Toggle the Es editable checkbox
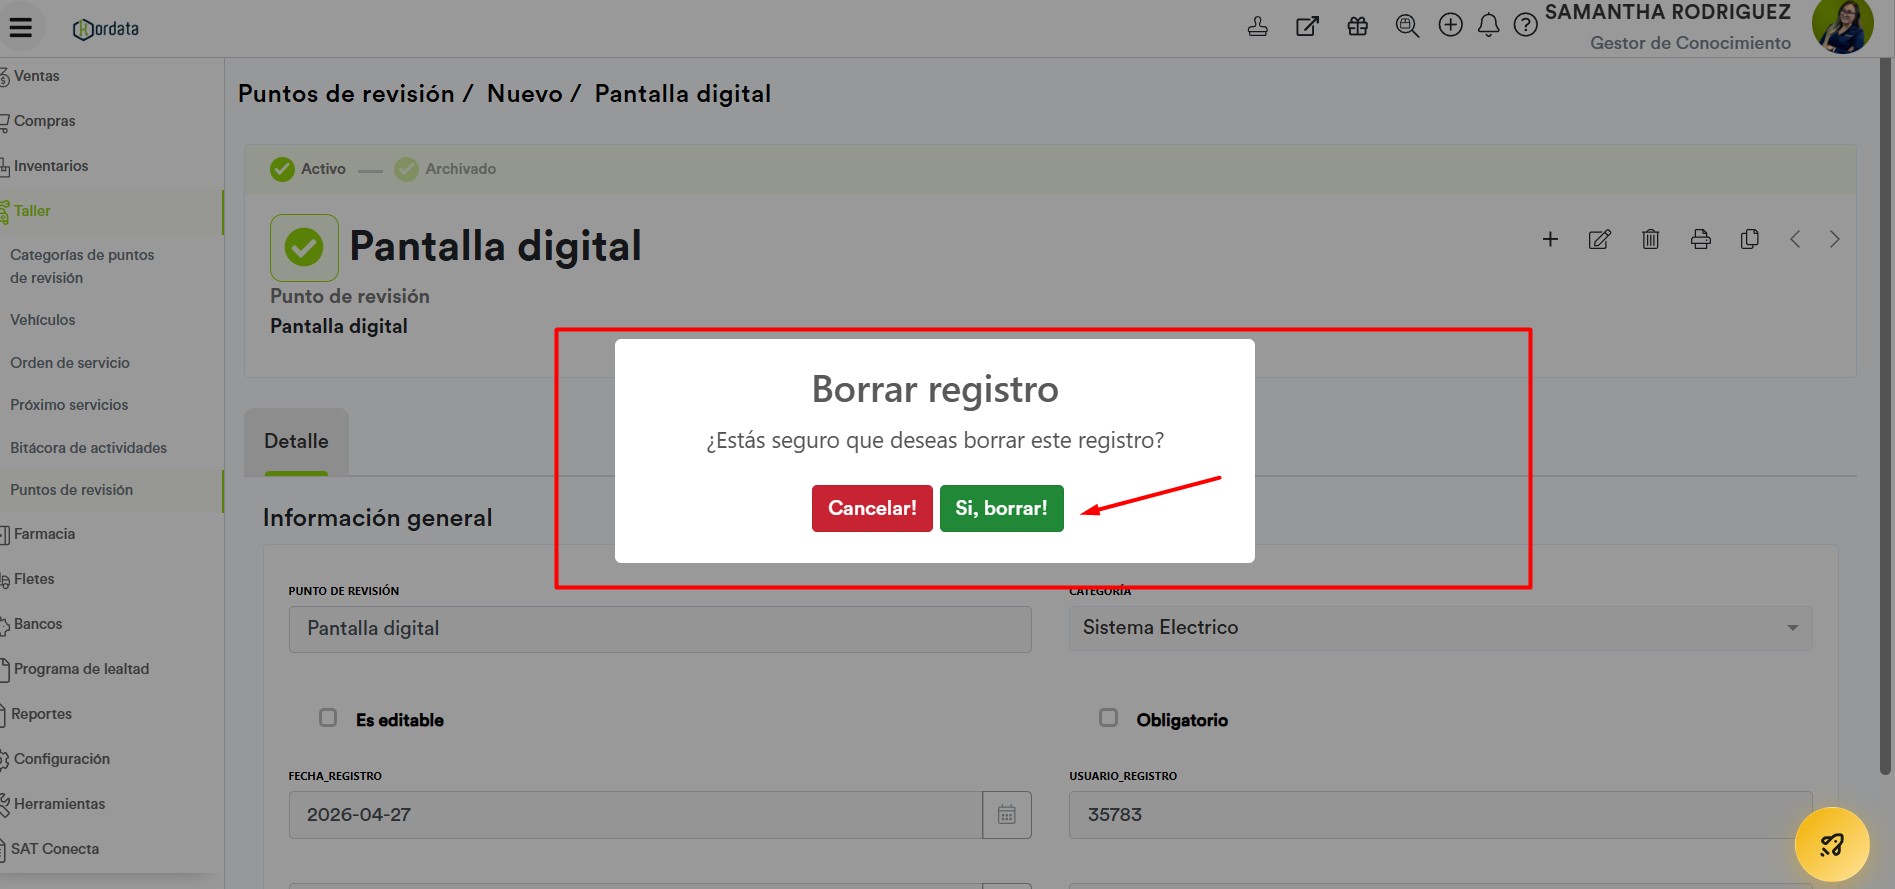The height and width of the screenshot is (889, 1895). click(328, 718)
